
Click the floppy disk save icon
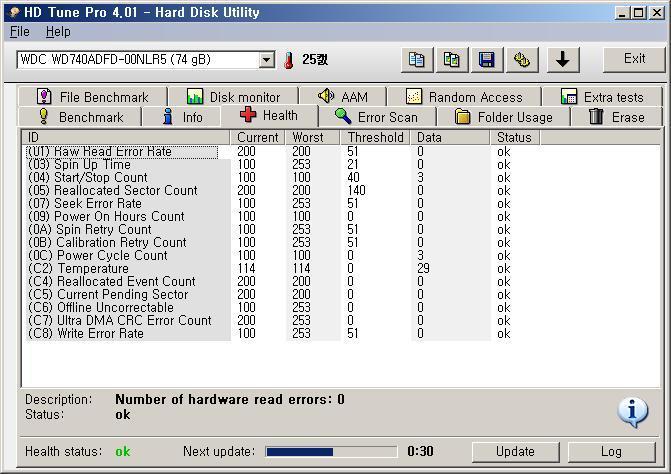click(487, 59)
